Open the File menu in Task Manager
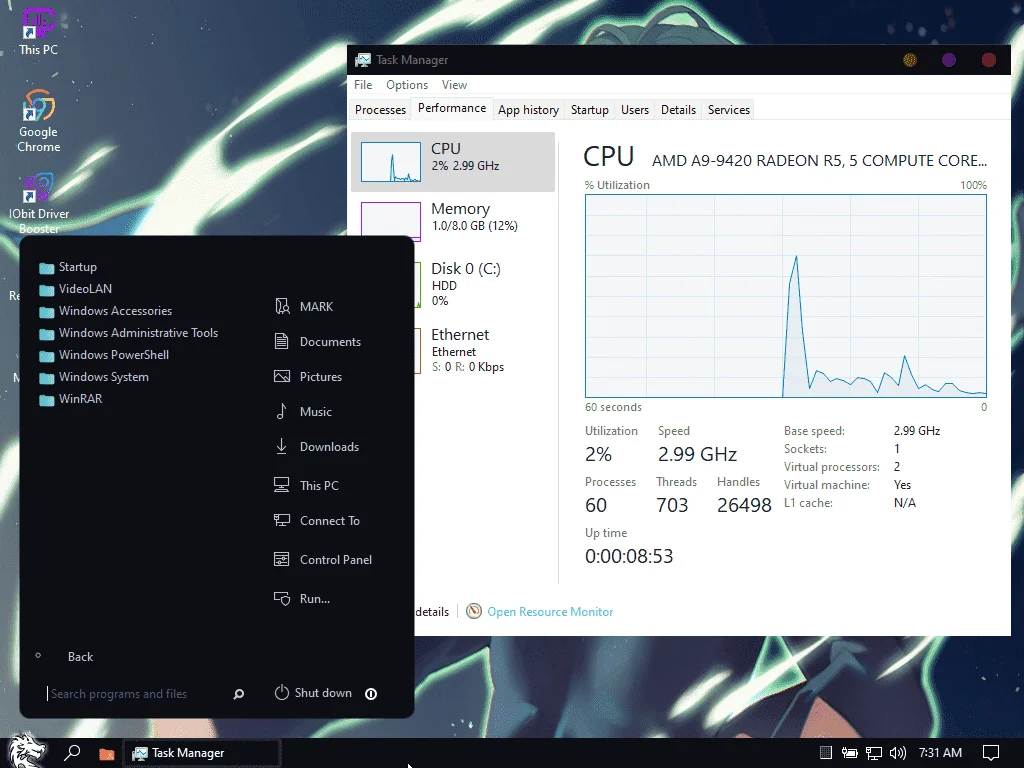 [363, 85]
